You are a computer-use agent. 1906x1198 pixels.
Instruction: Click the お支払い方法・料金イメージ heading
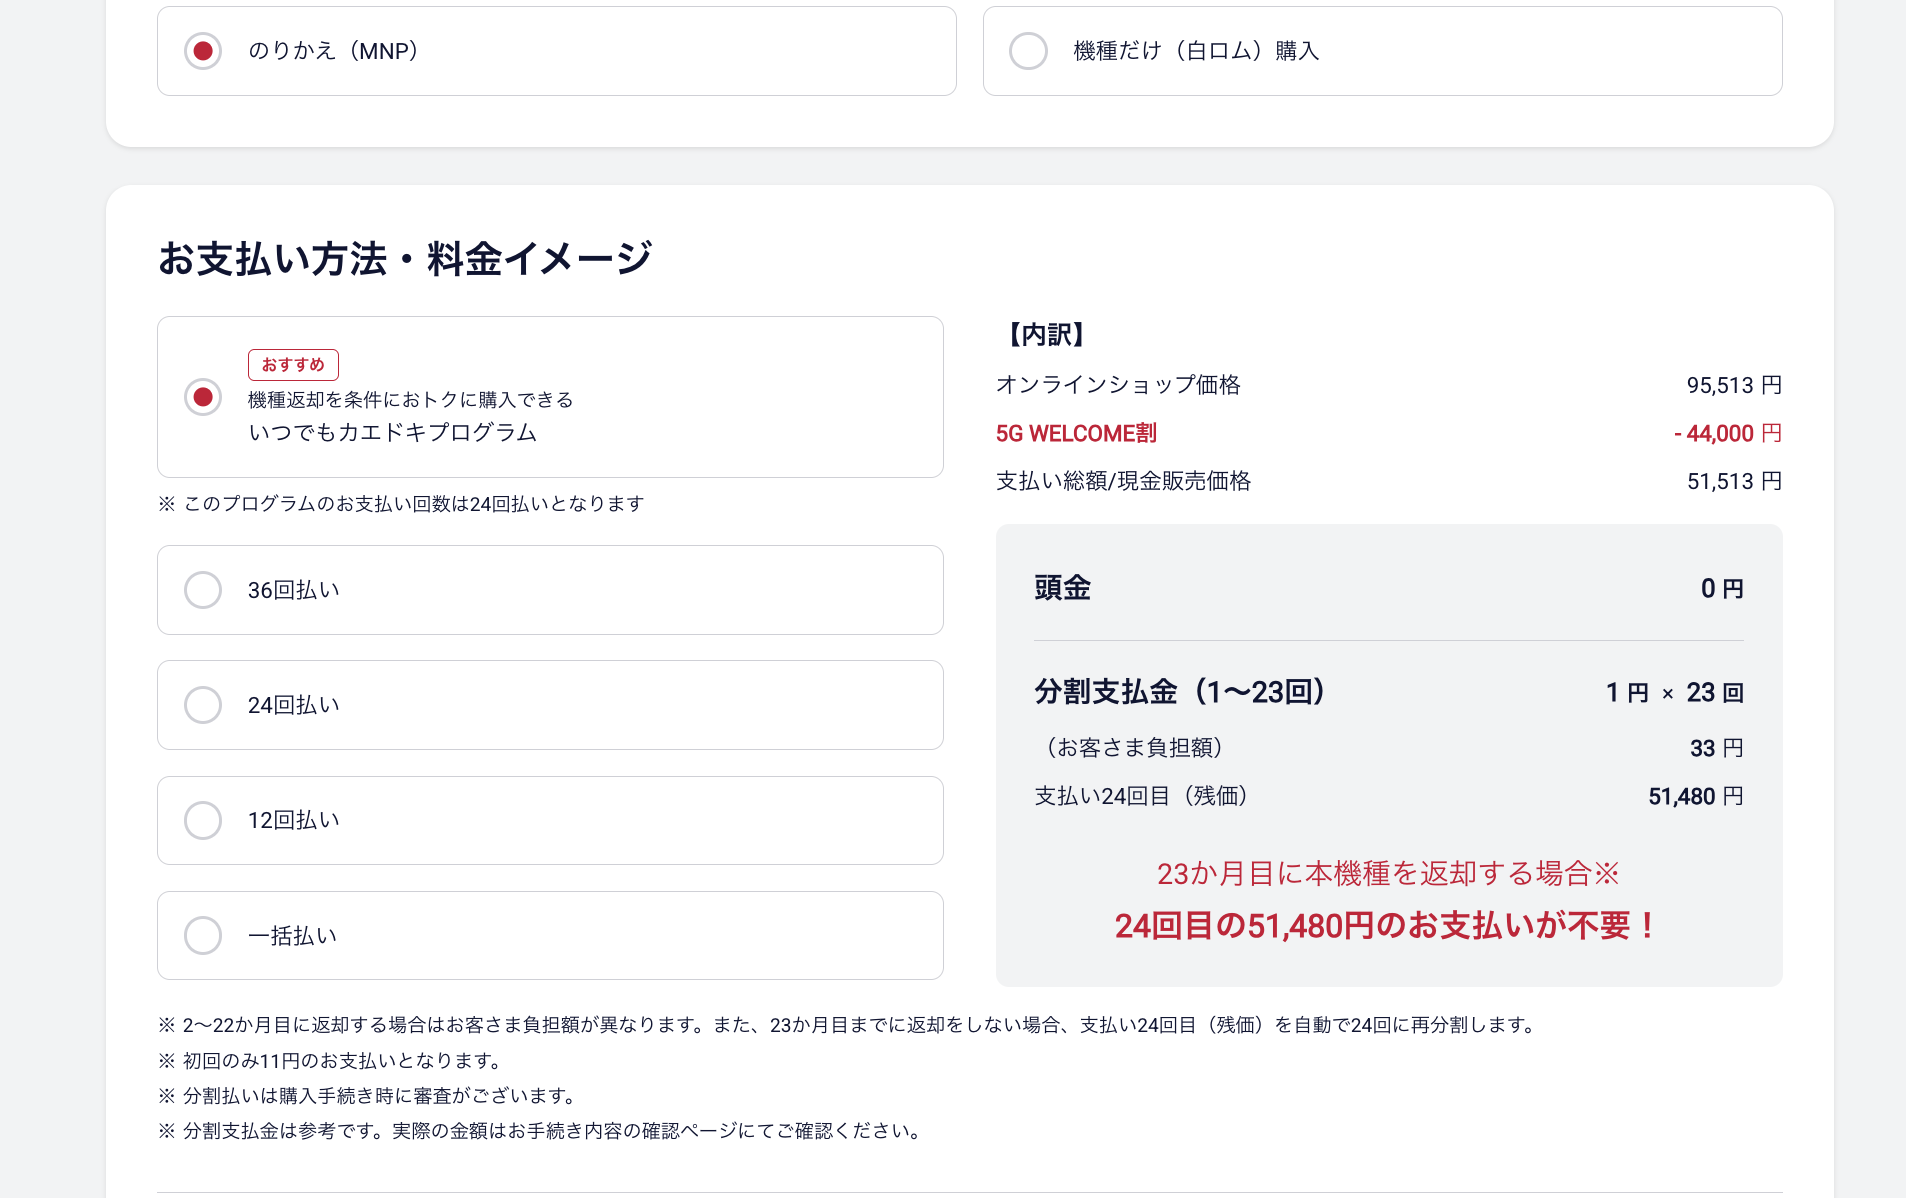405,259
